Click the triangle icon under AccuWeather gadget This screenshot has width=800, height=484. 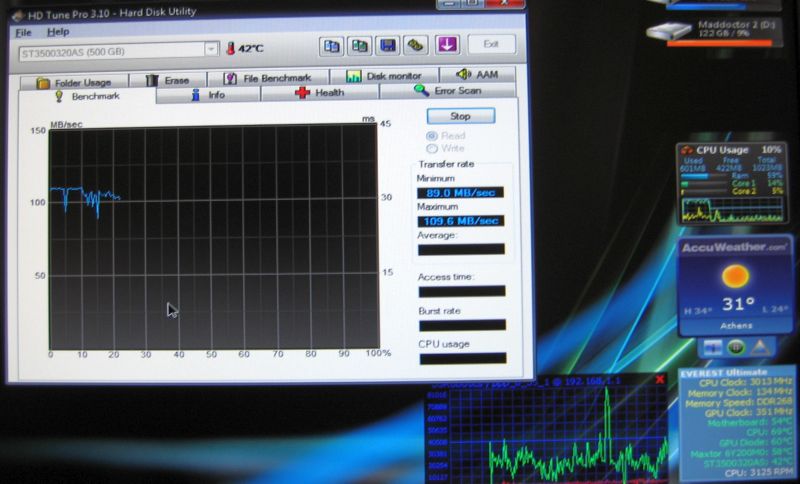(760, 347)
